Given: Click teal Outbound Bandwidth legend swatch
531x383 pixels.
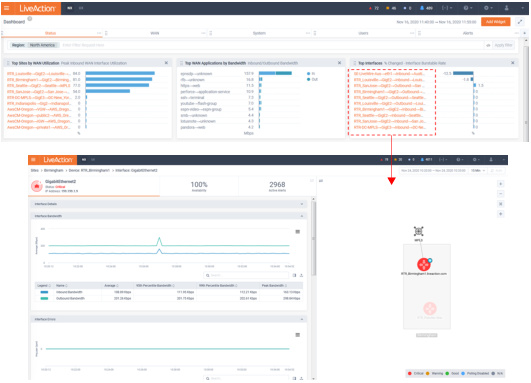Looking at the screenshot, I should coord(44,298).
